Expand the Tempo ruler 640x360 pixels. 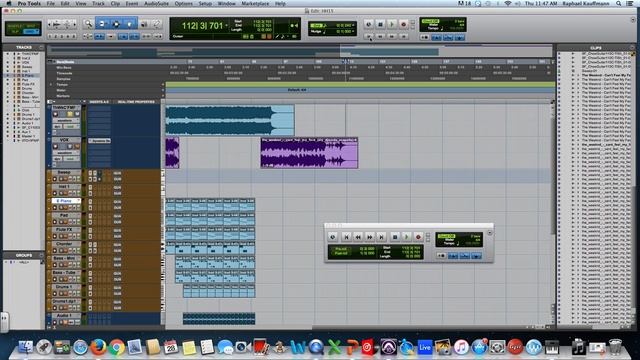[x=51, y=85]
